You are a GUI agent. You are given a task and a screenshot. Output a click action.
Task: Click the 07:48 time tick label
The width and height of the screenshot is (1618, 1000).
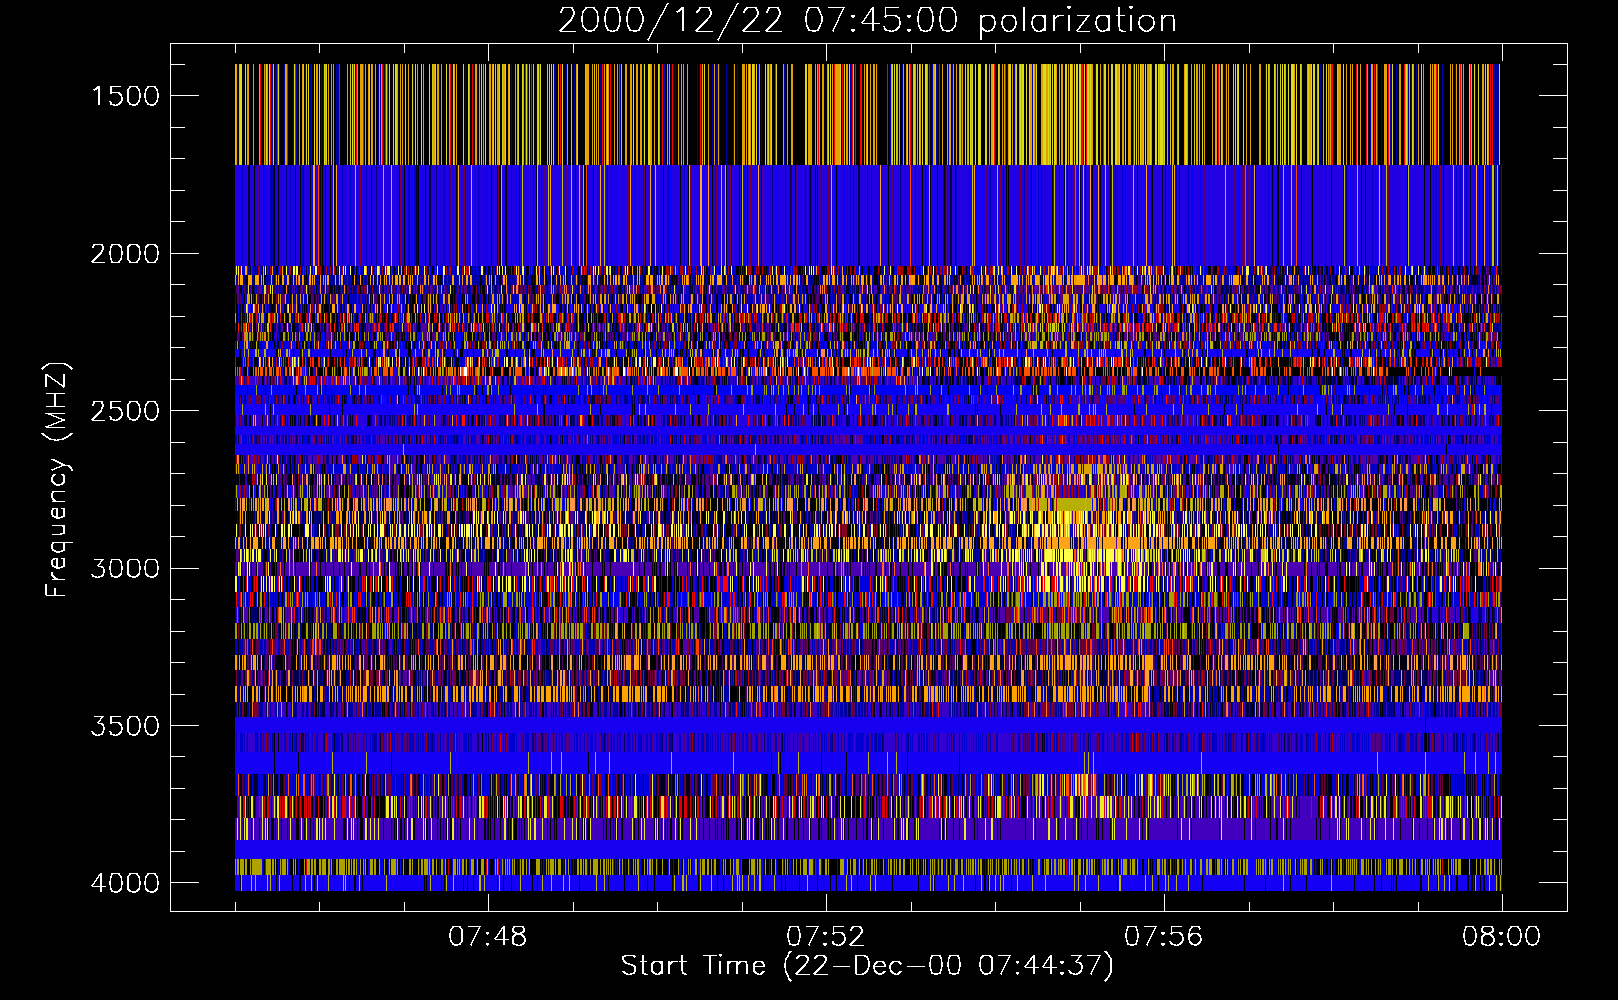[488, 937]
